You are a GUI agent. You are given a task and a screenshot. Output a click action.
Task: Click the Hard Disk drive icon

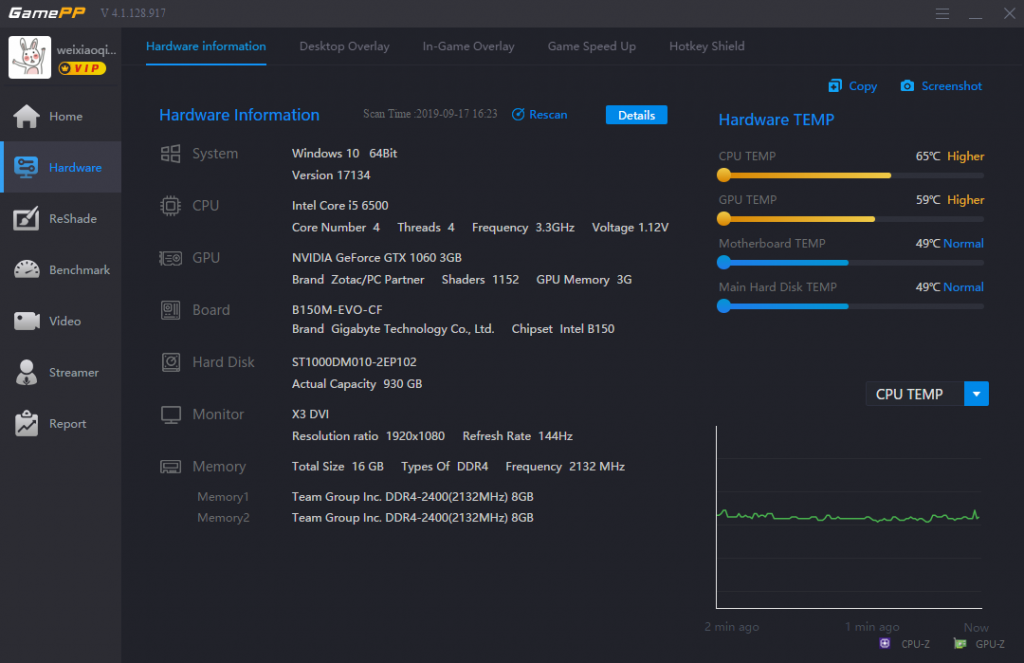170,362
